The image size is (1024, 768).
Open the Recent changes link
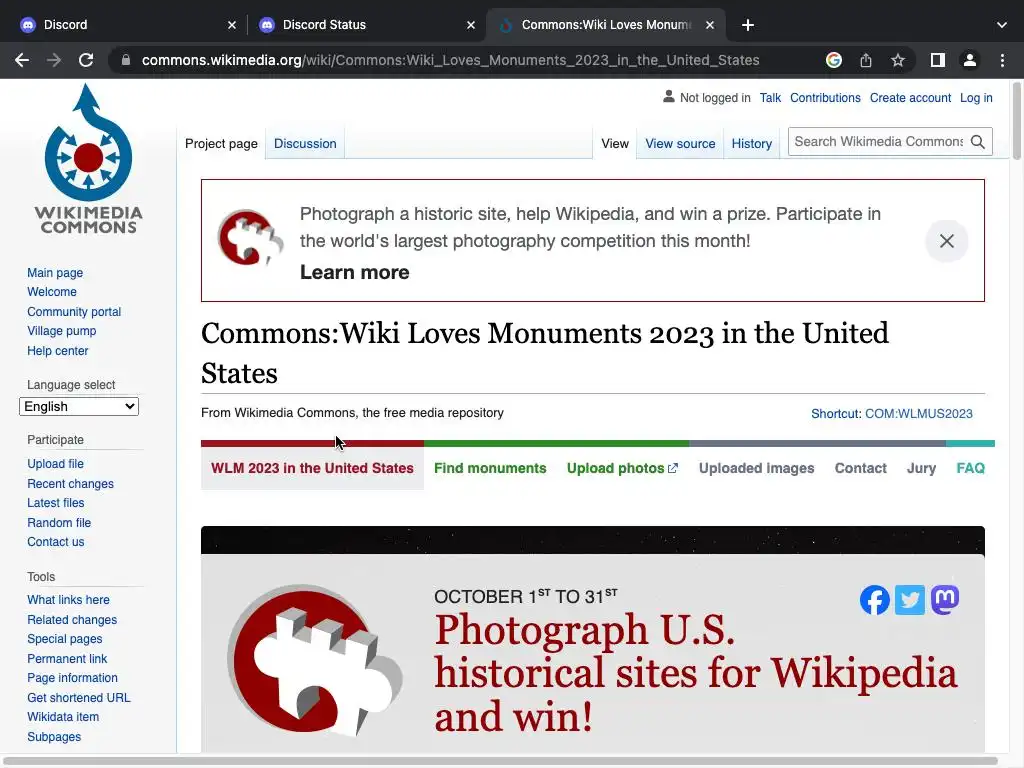point(71,484)
